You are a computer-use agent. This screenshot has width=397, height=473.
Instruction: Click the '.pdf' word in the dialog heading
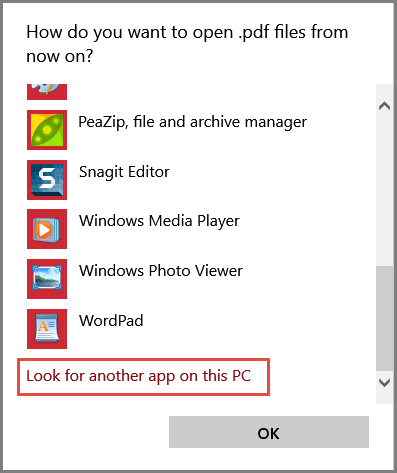click(x=253, y=33)
